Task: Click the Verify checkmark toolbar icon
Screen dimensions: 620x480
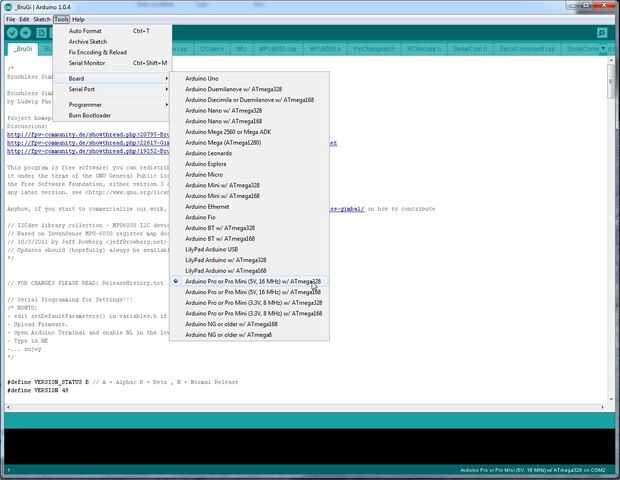Action: (12, 33)
